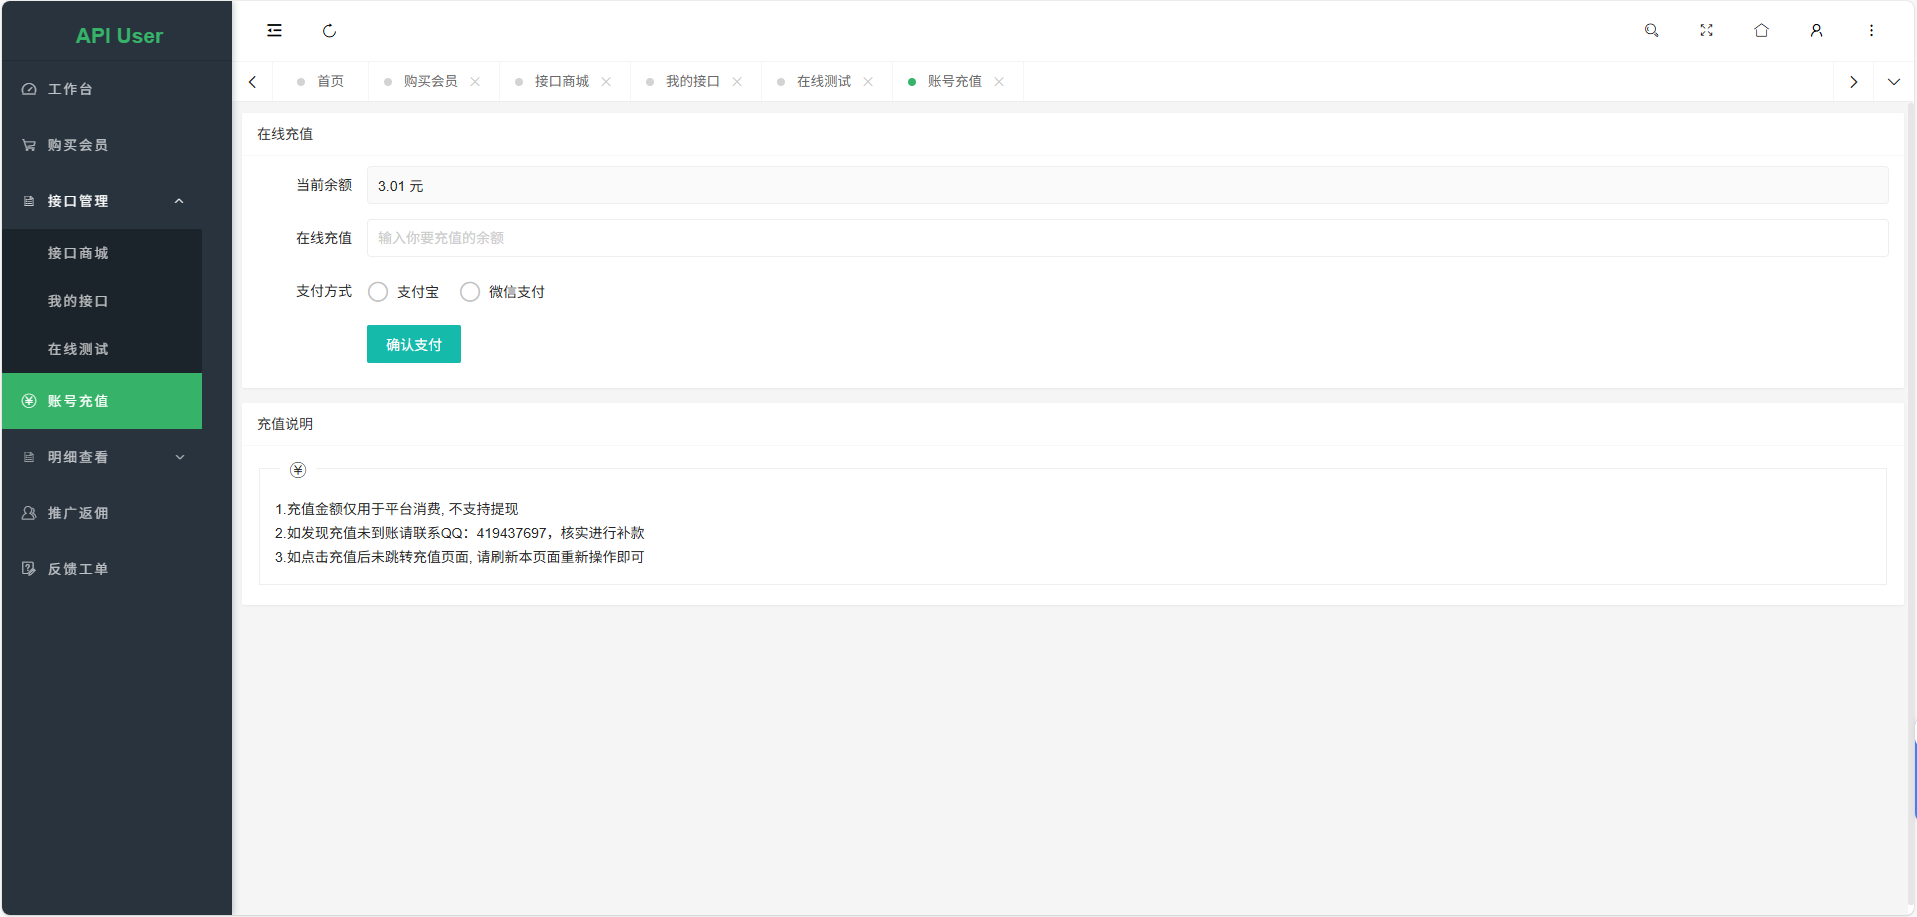Click the fullscreen icon
The height and width of the screenshot is (917, 1917).
tap(1707, 30)
